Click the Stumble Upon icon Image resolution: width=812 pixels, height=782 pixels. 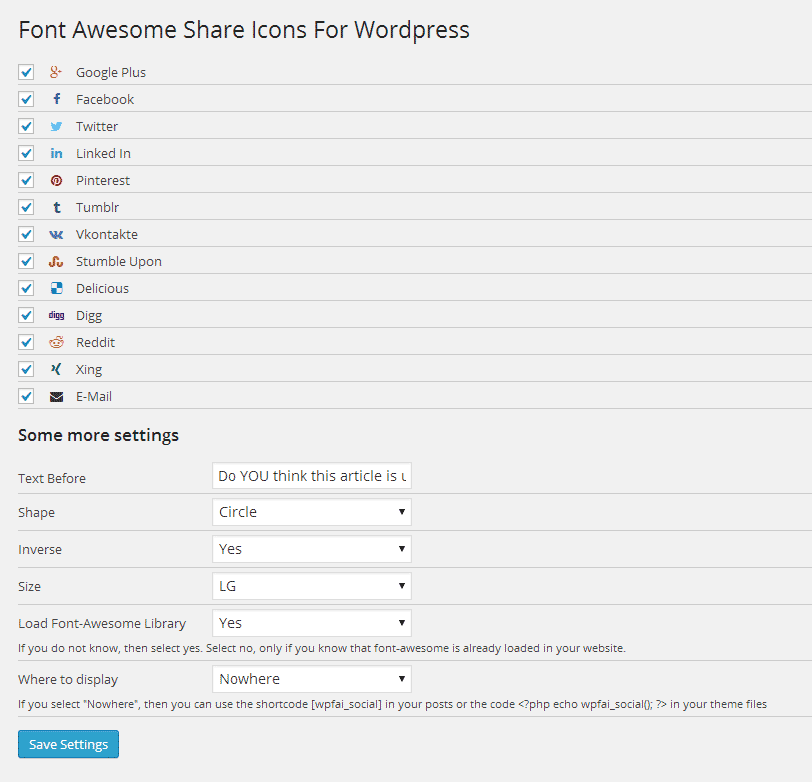click(x=56, y=261)
